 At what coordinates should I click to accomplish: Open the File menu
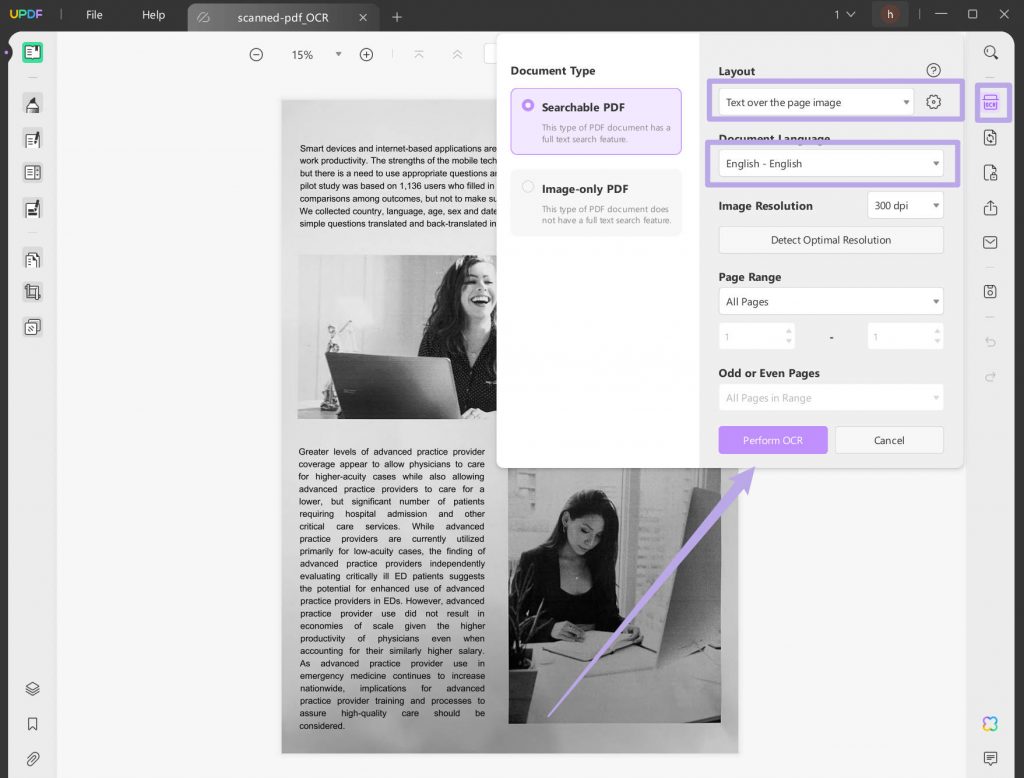click(x=93, y=15)
